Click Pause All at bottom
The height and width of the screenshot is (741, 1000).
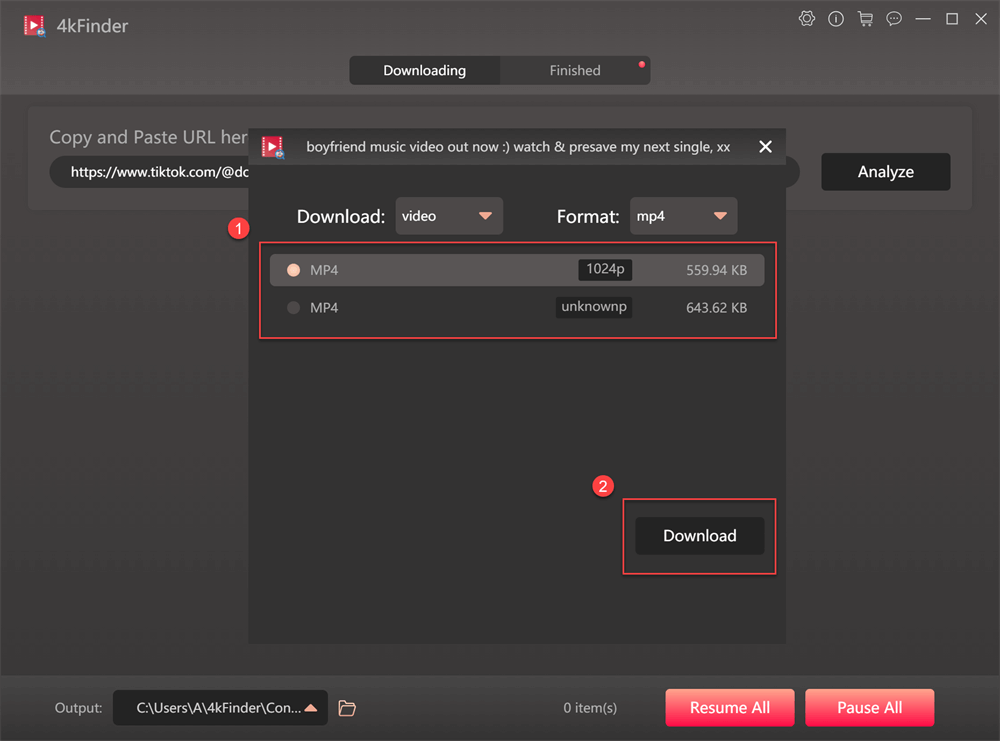[869, 707]
